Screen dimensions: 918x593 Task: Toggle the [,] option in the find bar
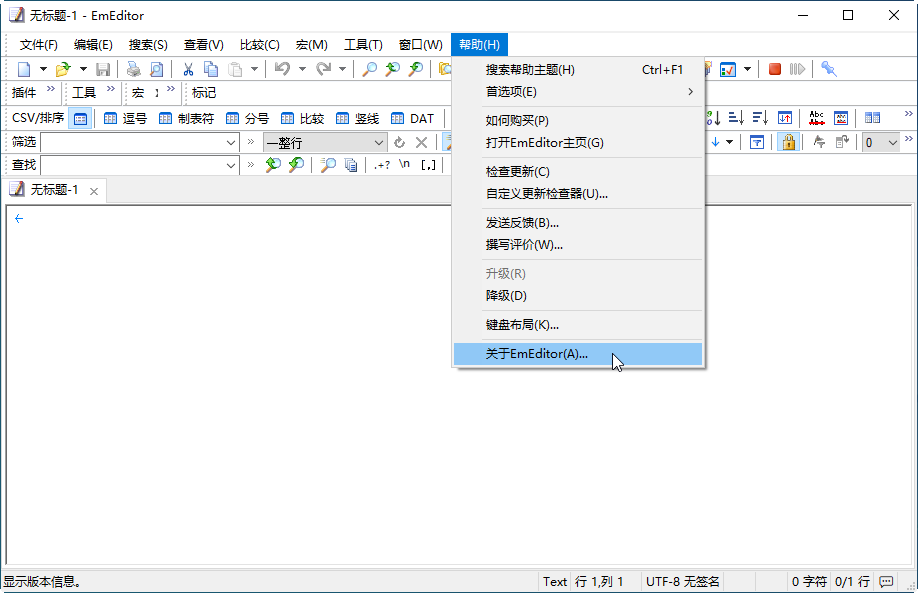[x=429, y=165]
